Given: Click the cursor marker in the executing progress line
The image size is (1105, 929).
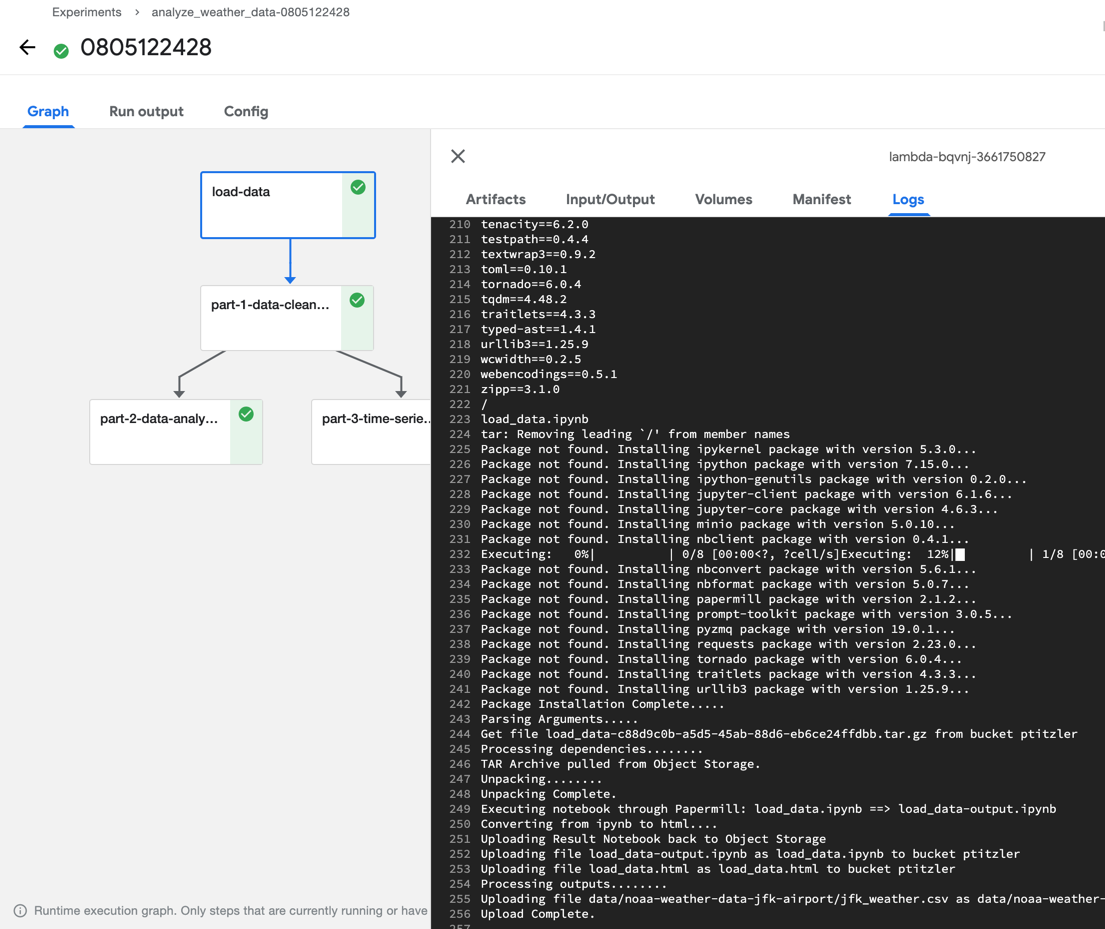Looking at the screenshot, I should point(960,553).
